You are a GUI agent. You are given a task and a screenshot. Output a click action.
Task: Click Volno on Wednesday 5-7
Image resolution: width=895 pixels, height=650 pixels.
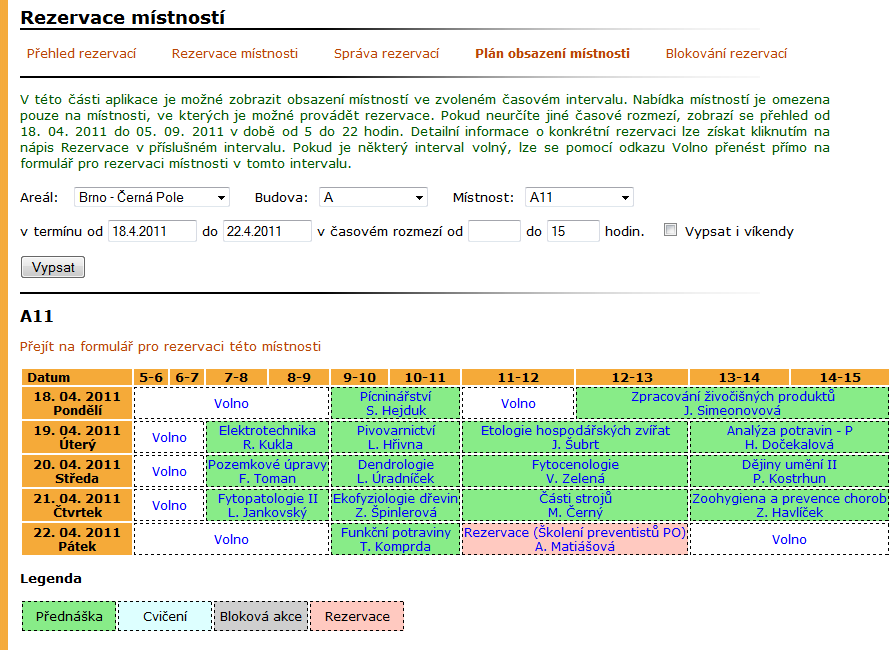click(169, 471)
